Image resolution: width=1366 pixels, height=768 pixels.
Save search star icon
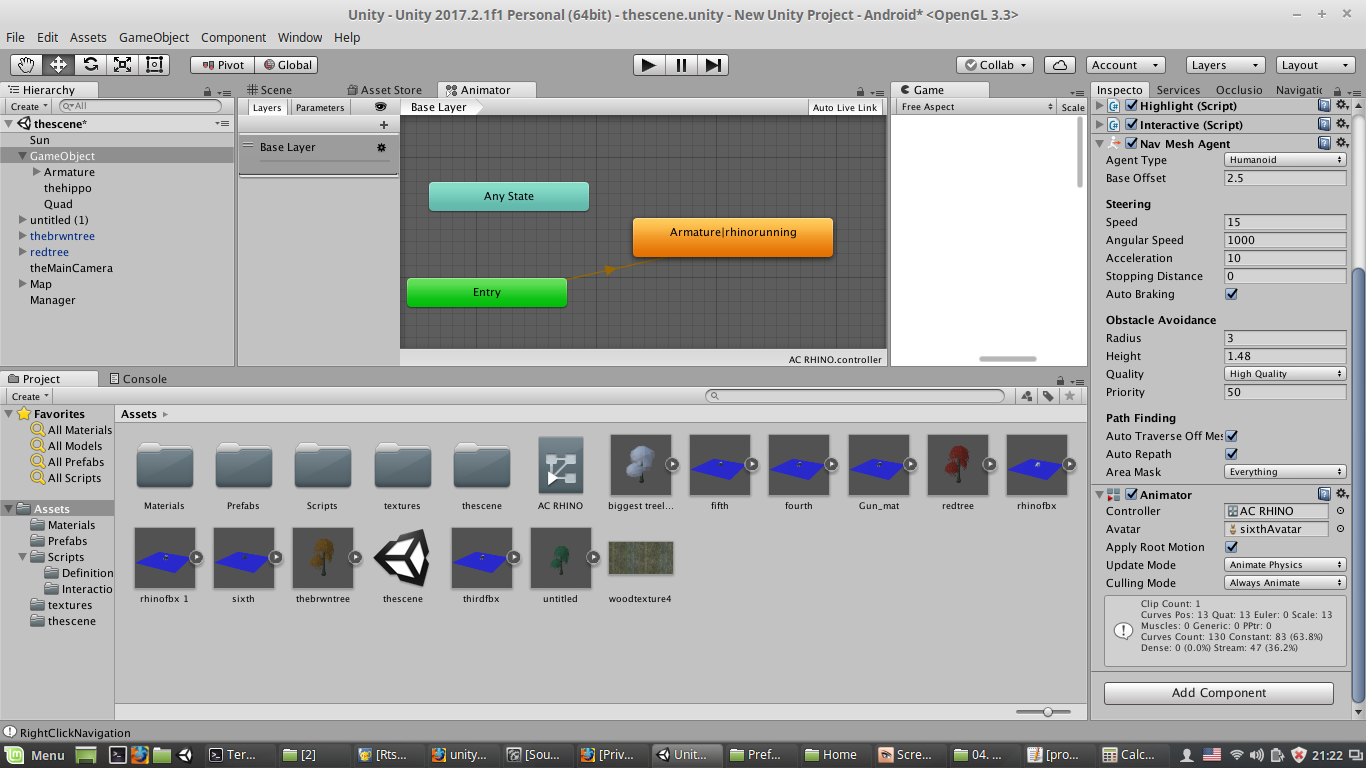(1070, 397)
